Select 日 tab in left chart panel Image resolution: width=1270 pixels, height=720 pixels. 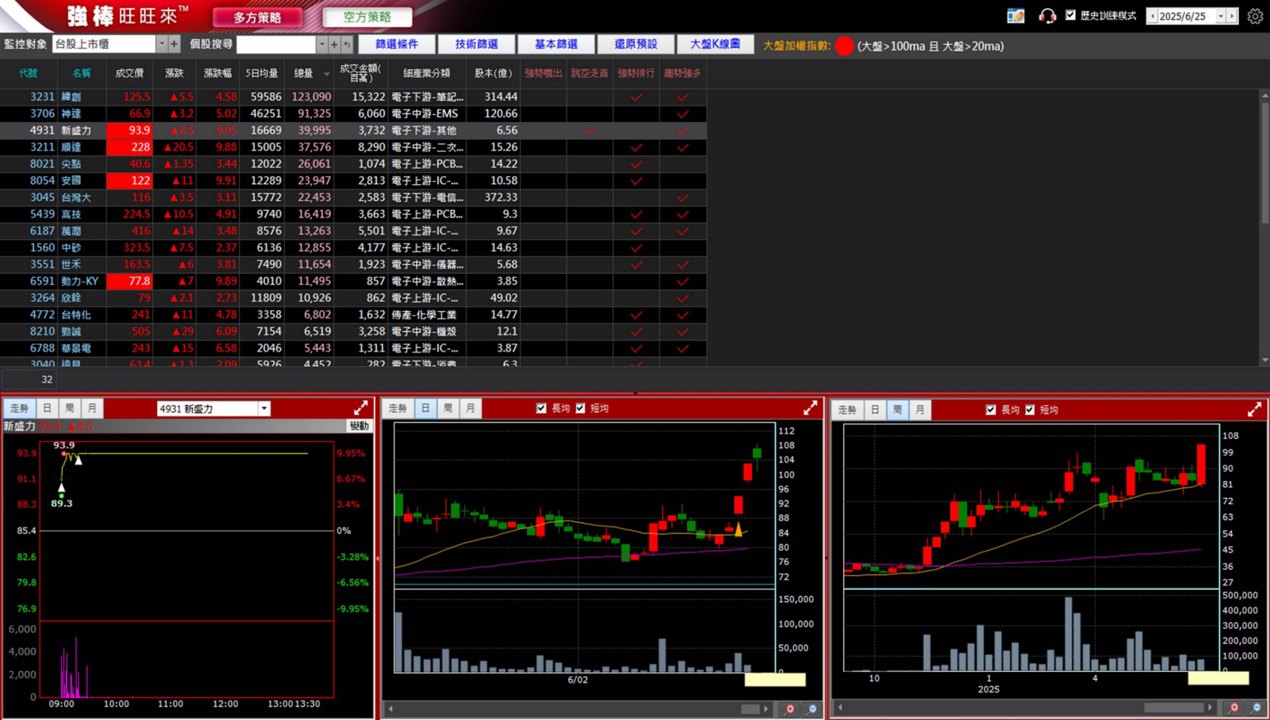(47, 408)
